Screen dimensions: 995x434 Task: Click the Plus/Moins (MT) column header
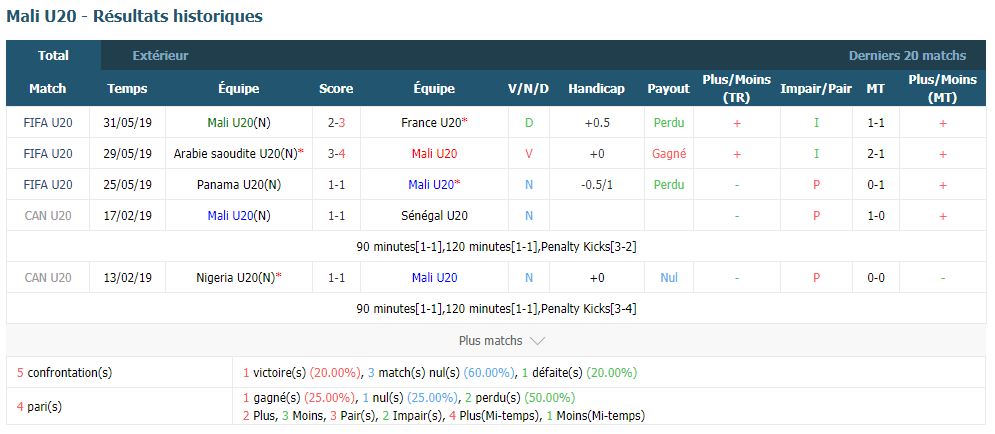(942, 89)
